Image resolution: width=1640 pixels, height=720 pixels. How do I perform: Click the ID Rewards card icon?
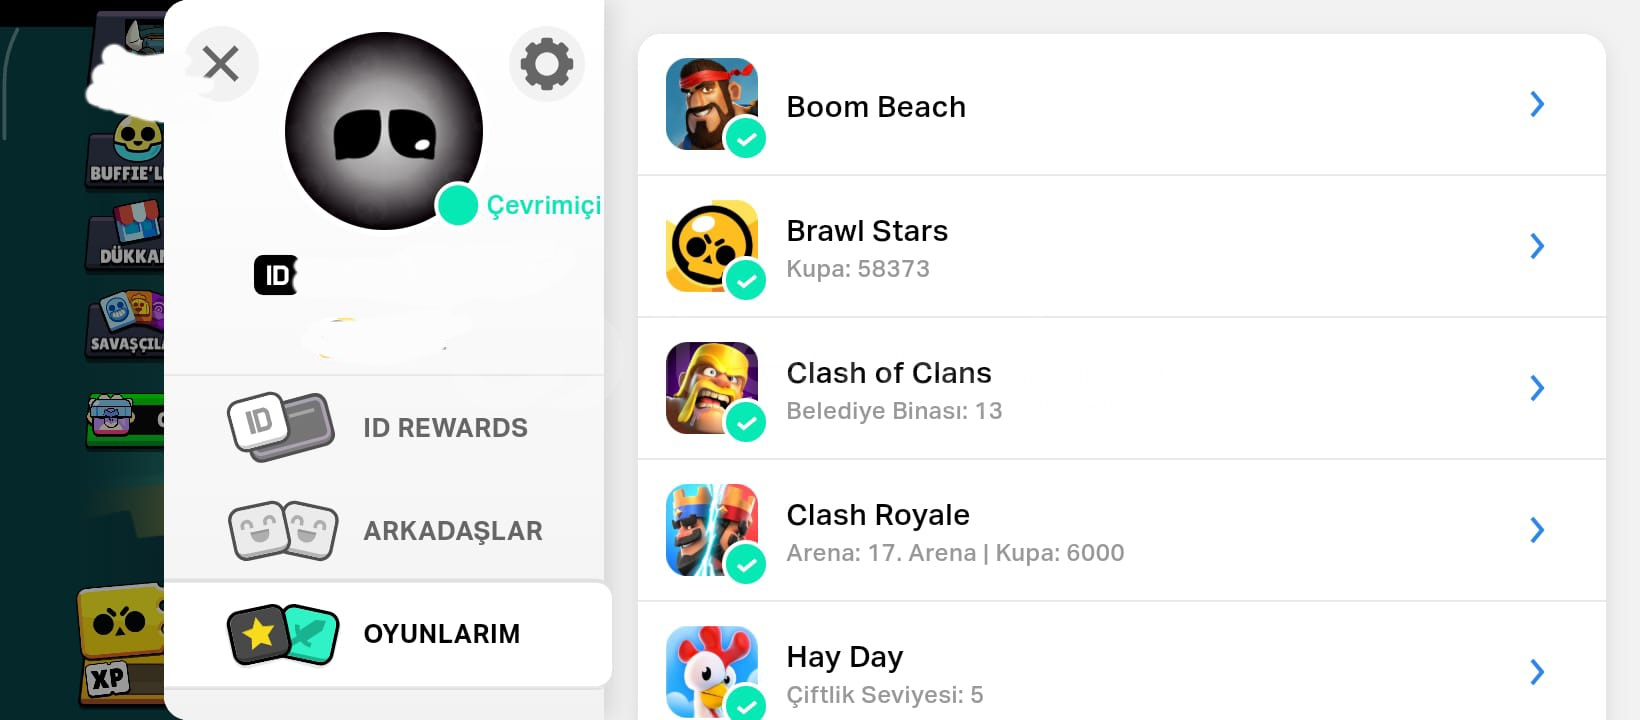pos(281,427)
